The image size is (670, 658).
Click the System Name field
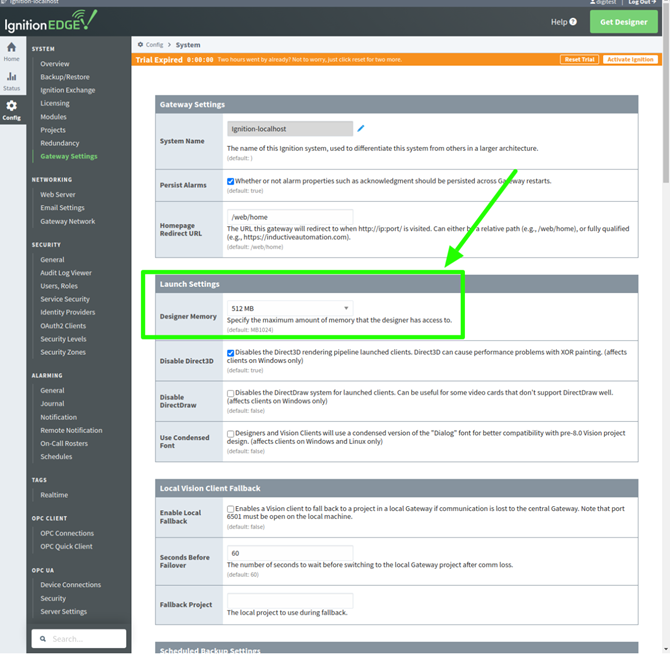click(x=290, y=129)
